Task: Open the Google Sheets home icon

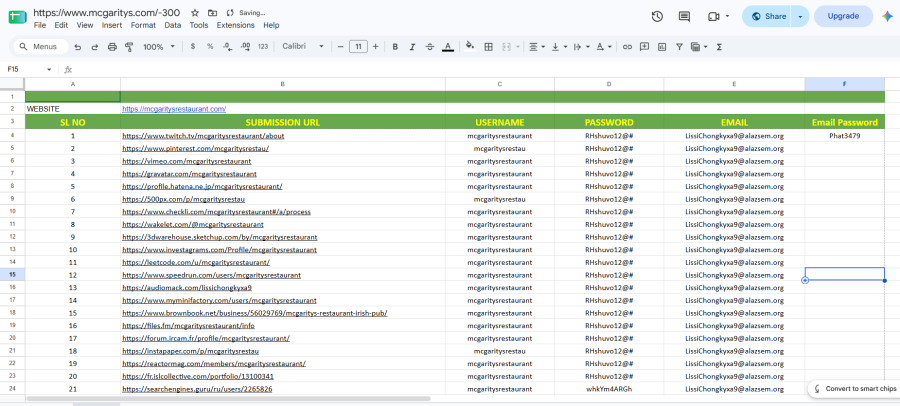Action: click(x=17, y=17)
